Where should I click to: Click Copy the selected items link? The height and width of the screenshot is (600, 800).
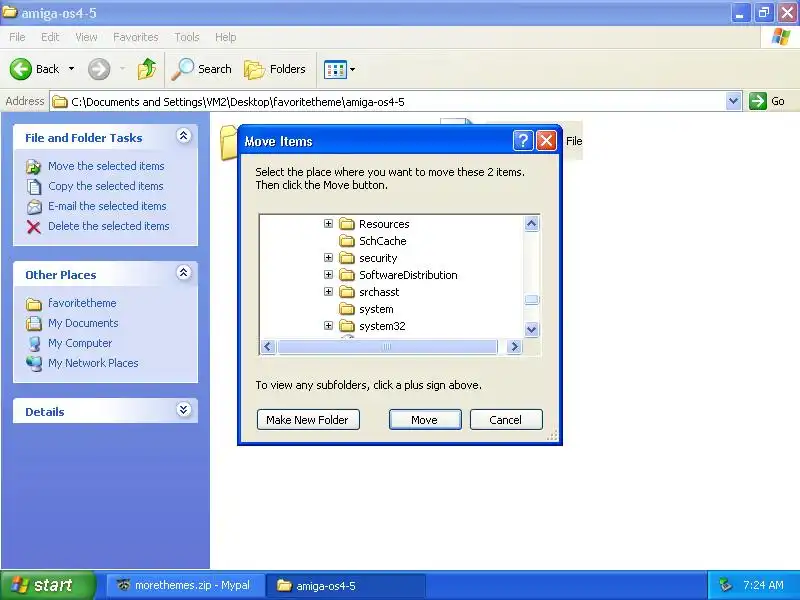pyautogui.click(x=106, y=186)
